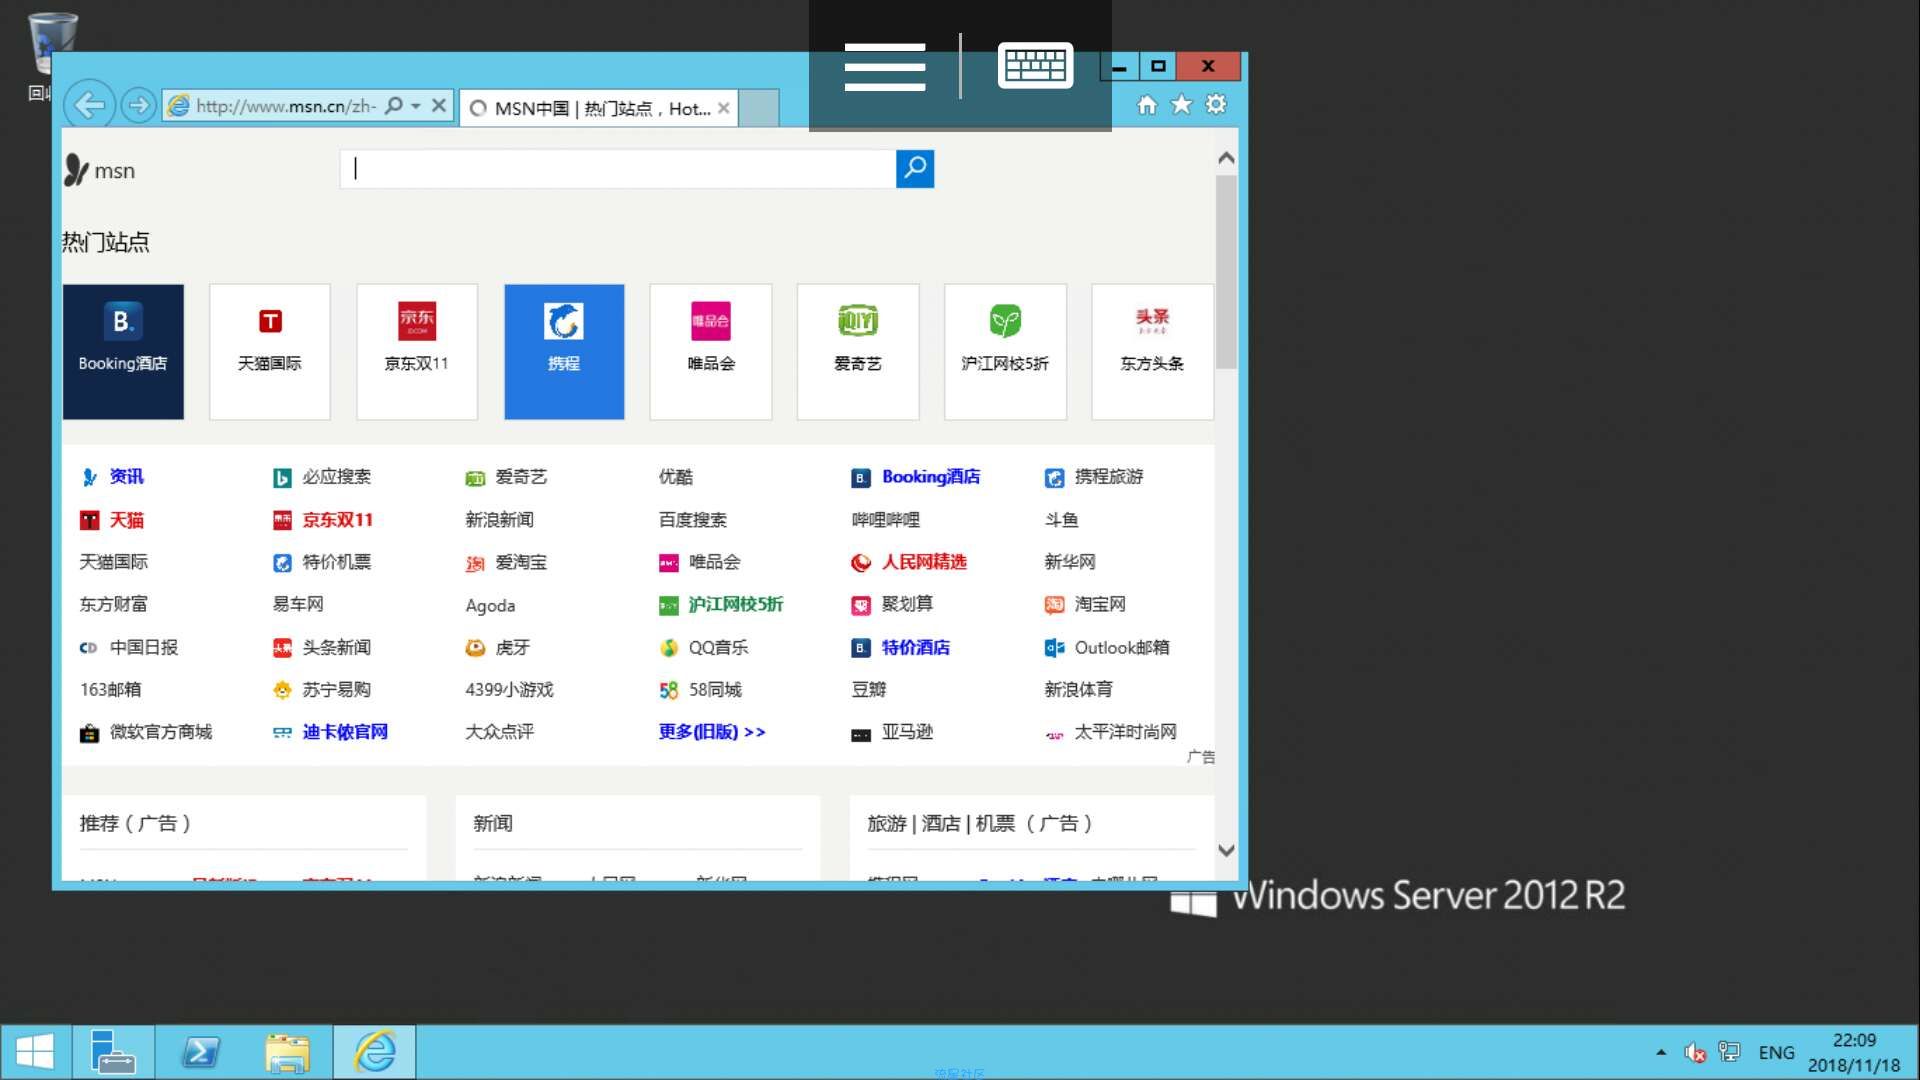Show the on-screen keyboard icon
The width and height of the screenshot is (1920, 1080).
[x=1035, y=66]
